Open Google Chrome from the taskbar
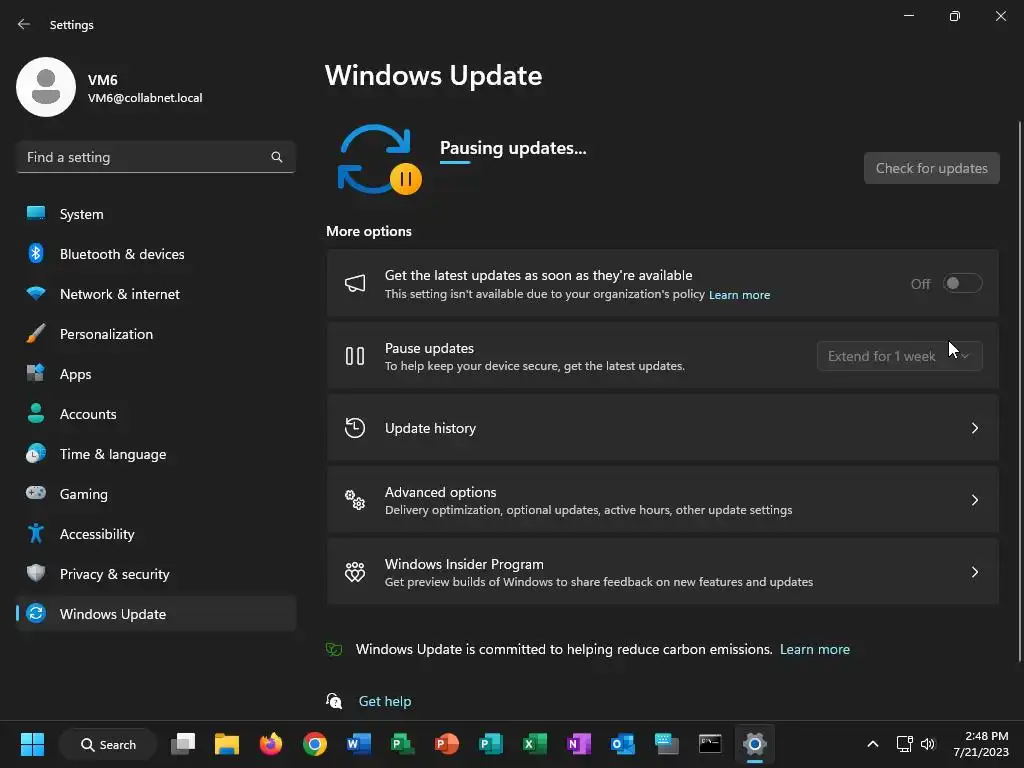1024x768 pixels. point(315,744)
